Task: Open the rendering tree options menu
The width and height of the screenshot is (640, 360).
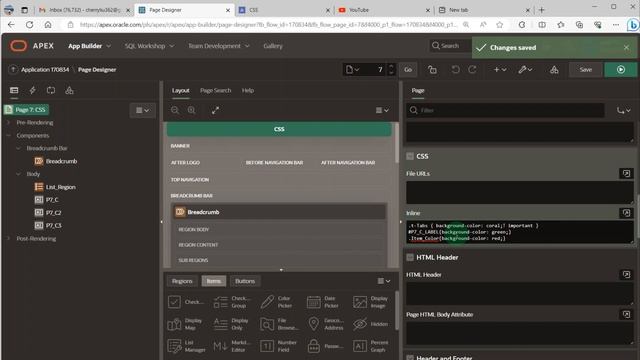Action: [142, 110]
